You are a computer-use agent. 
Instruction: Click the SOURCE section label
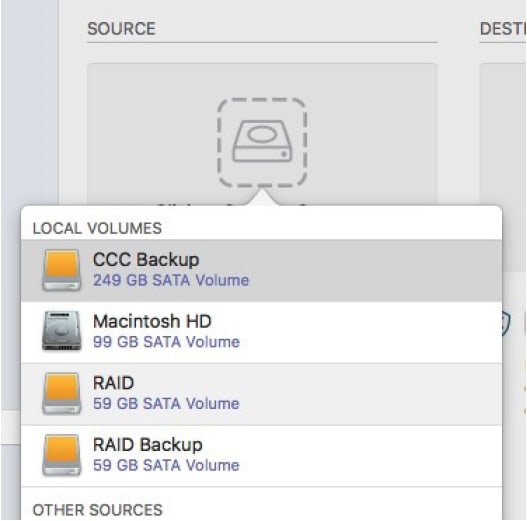(x=121, y=29)
